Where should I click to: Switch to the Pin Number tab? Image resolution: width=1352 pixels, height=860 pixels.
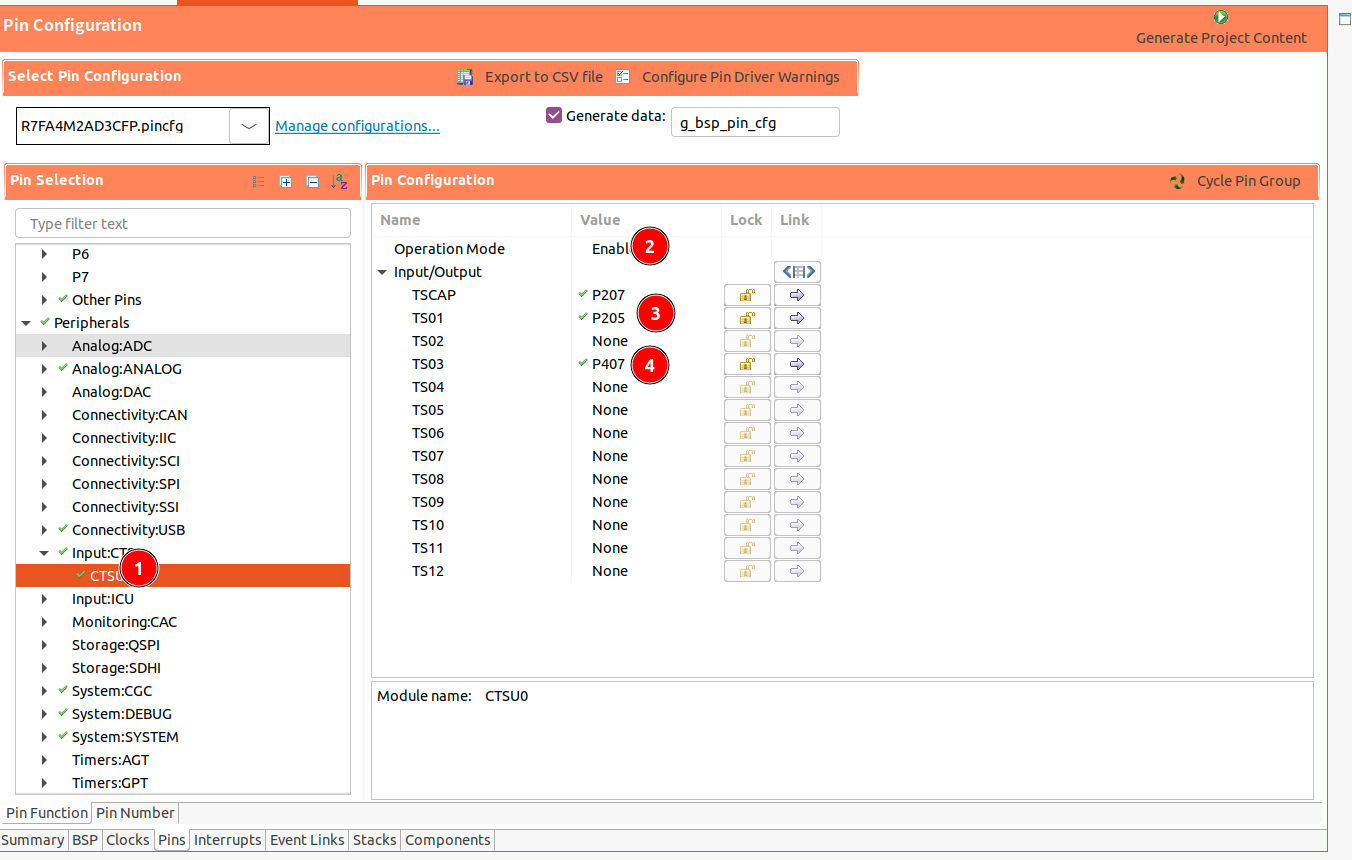pos(135,813)
